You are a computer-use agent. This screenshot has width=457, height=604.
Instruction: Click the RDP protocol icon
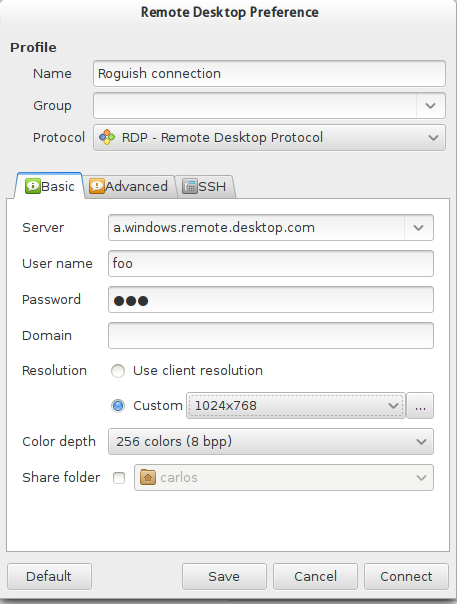click(107, 137)
